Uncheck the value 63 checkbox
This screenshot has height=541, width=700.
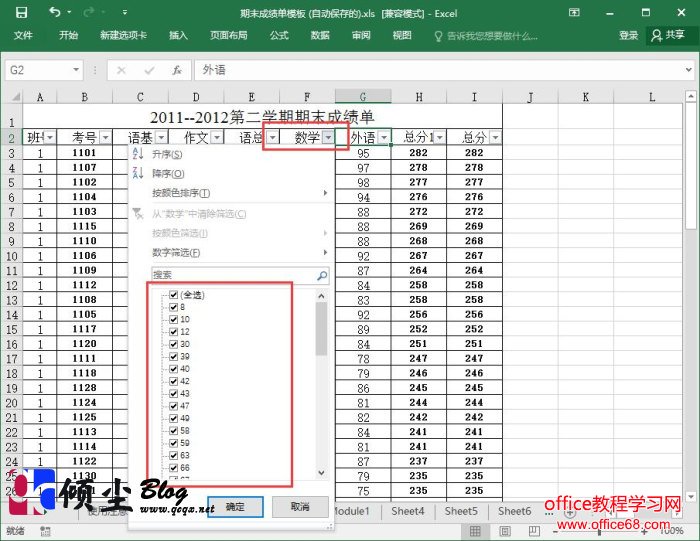tap(174, 455)
